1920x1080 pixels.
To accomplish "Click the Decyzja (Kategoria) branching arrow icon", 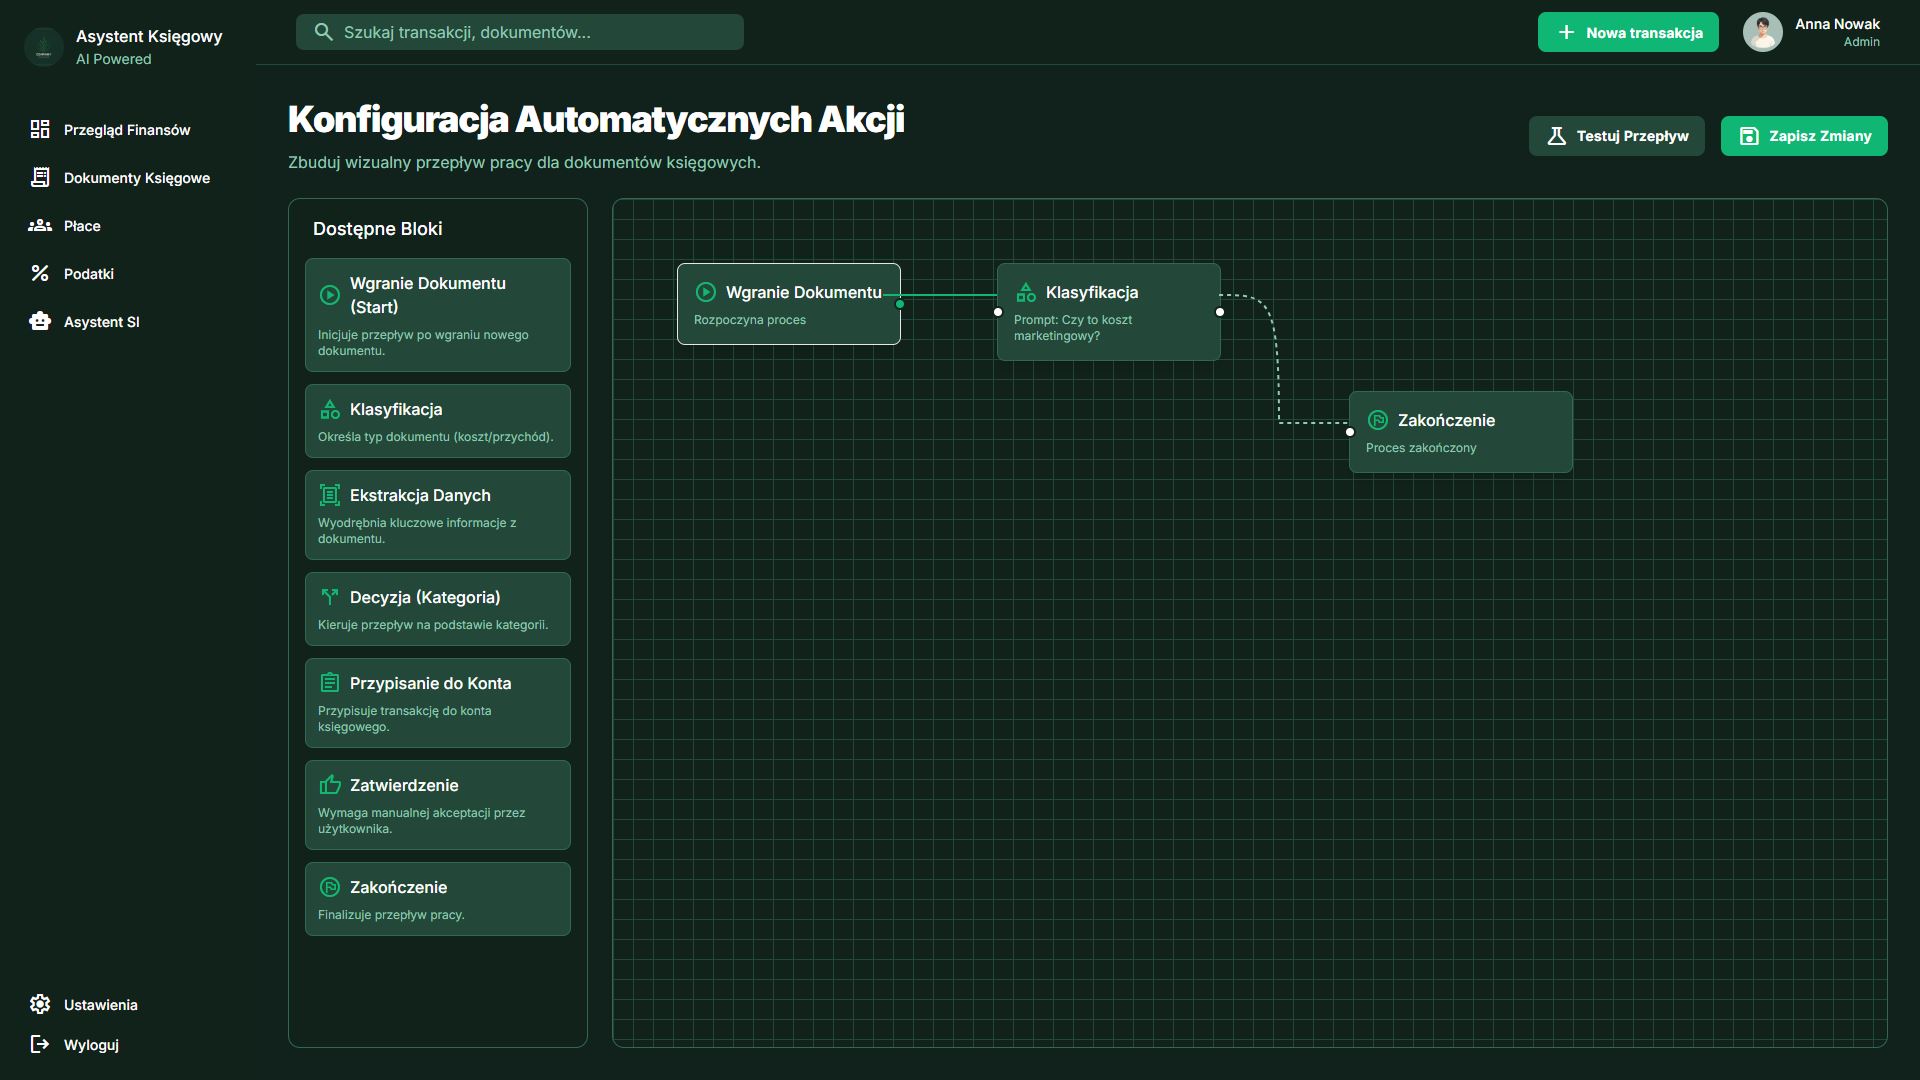I will 329,597.
